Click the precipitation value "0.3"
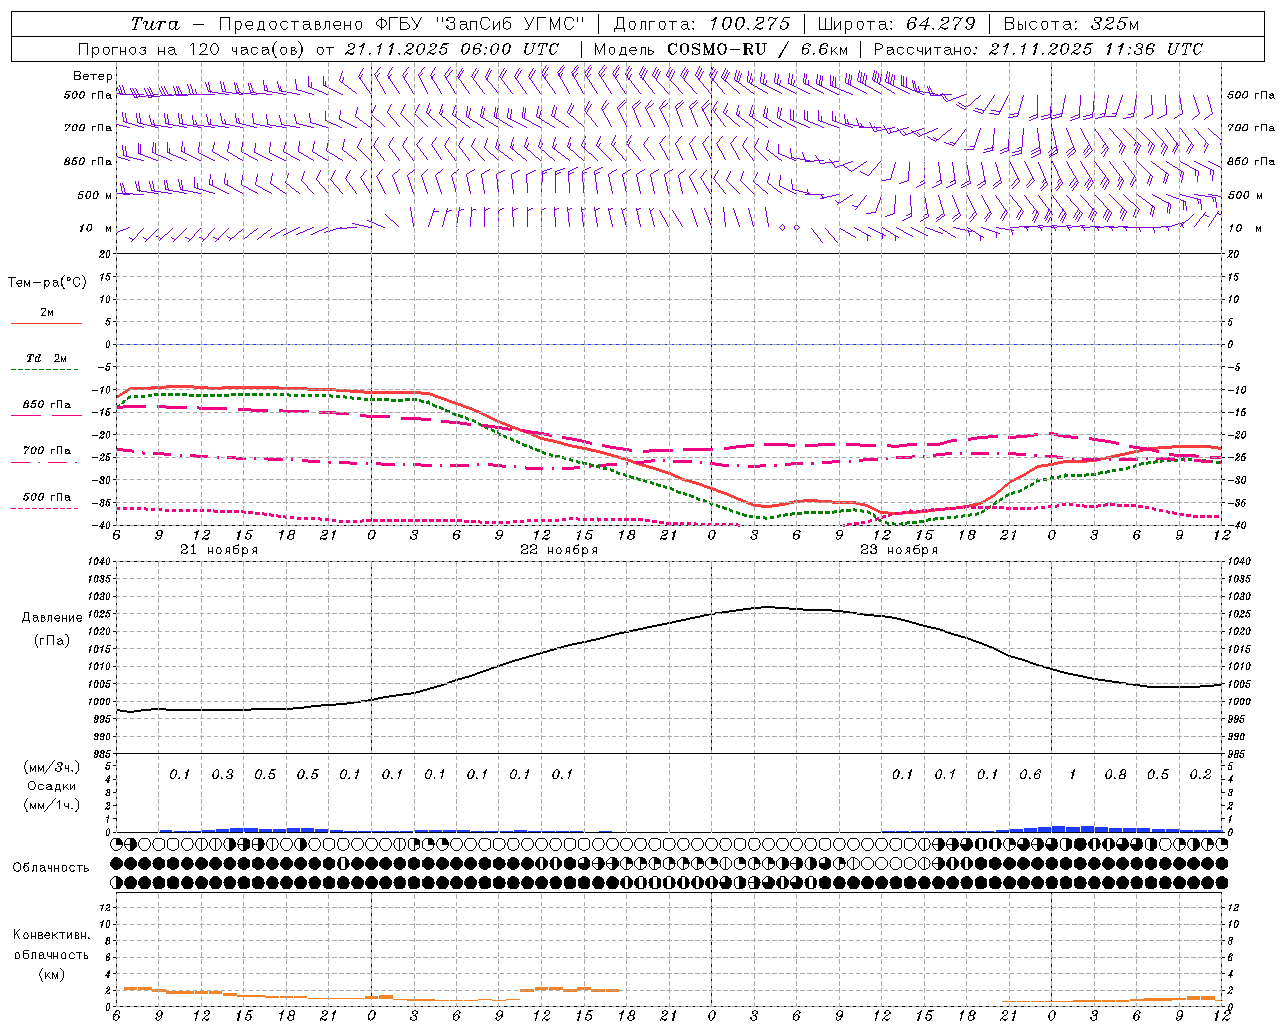The image size is (1280, 1024). coord(222,774)
